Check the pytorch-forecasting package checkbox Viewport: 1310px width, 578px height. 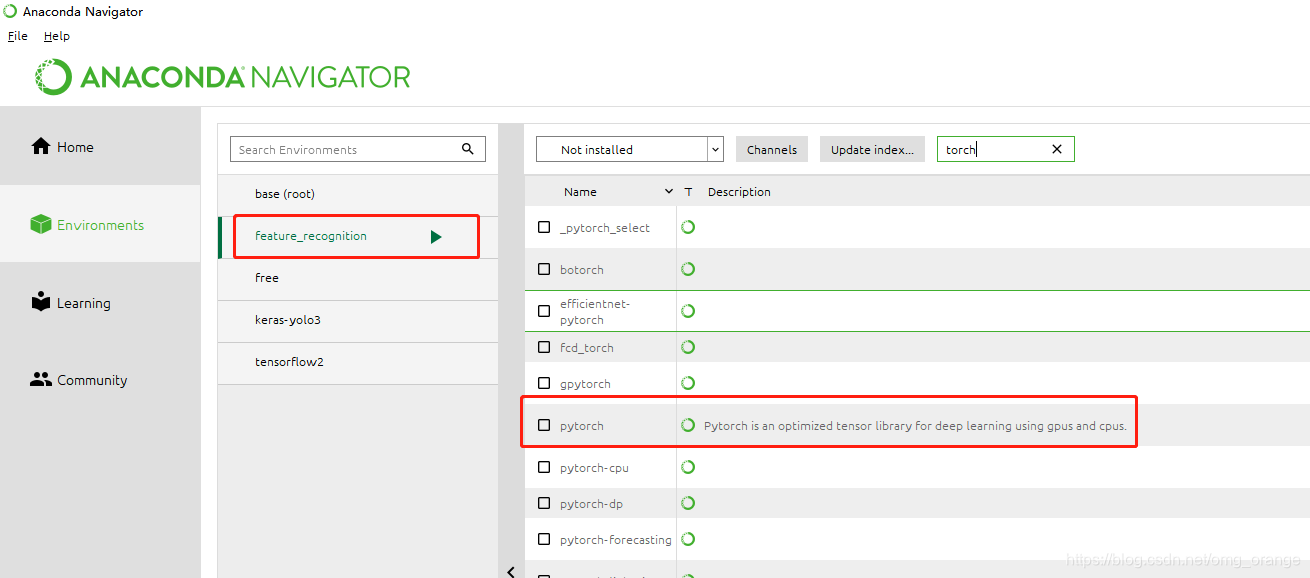pyautogui.click(x=544, y=539)
